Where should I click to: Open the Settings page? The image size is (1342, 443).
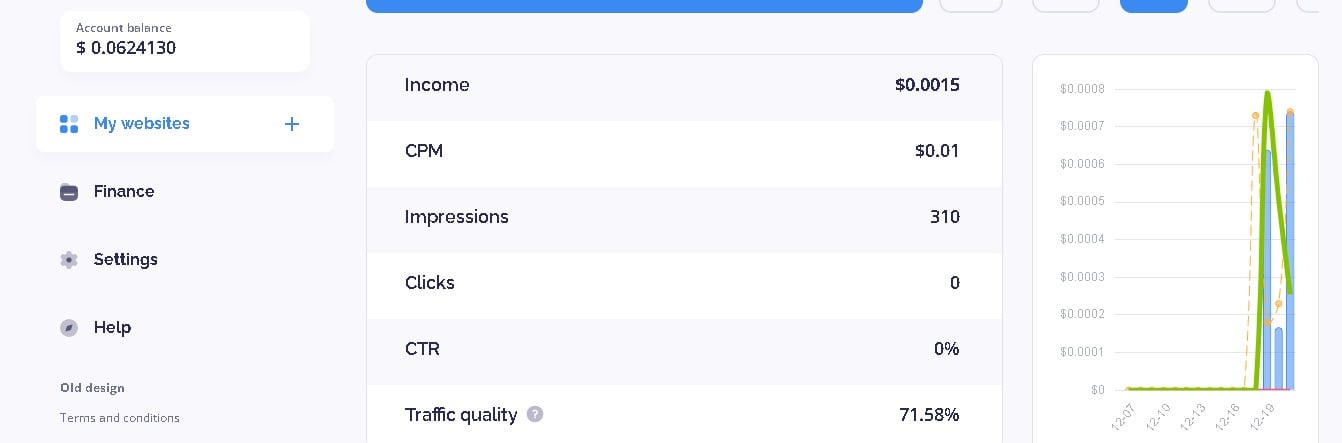point(126,260)
